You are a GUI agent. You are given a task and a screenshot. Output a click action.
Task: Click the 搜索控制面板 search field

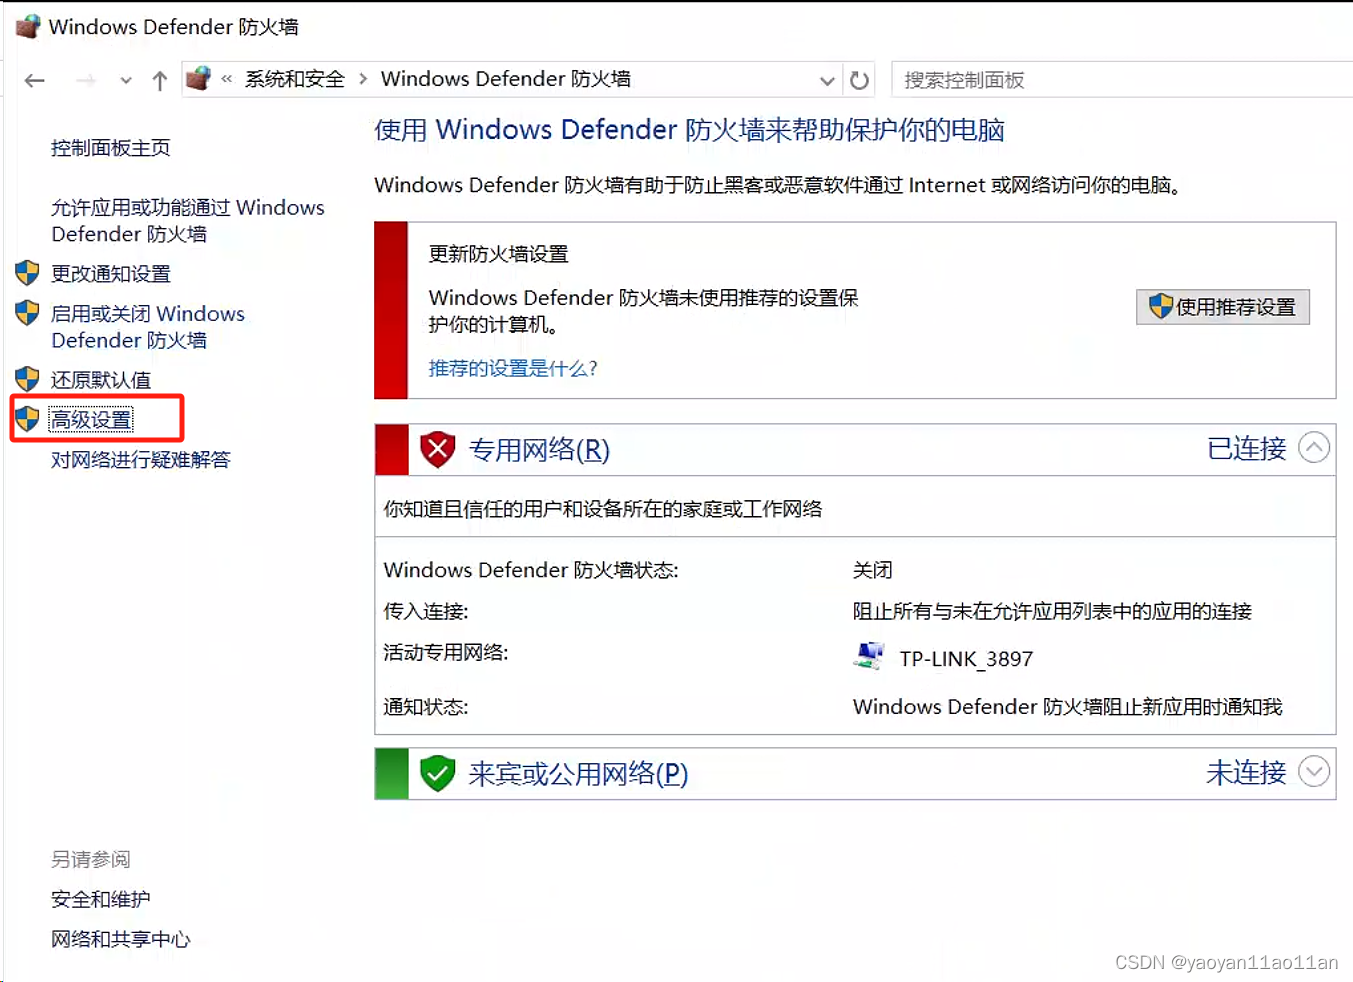point(1121,80)
